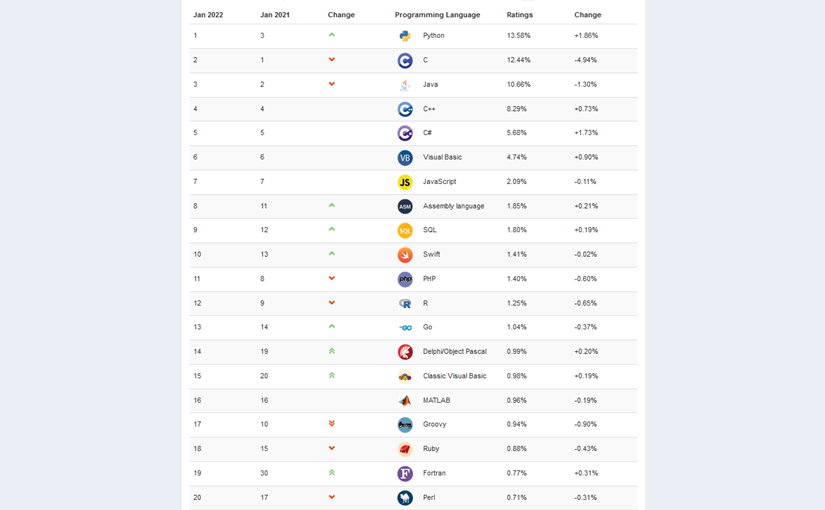Click the green up arrow for Python
The width and height of the screenshot is (825, 510).
tap(332, 35)
